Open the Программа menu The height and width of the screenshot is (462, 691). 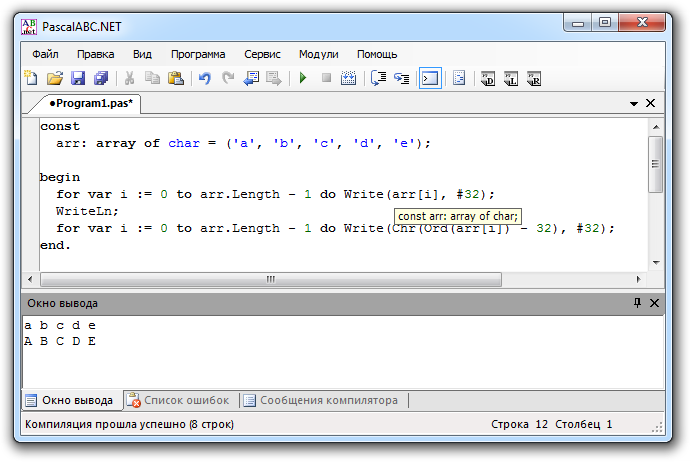(x=198, y=54)
